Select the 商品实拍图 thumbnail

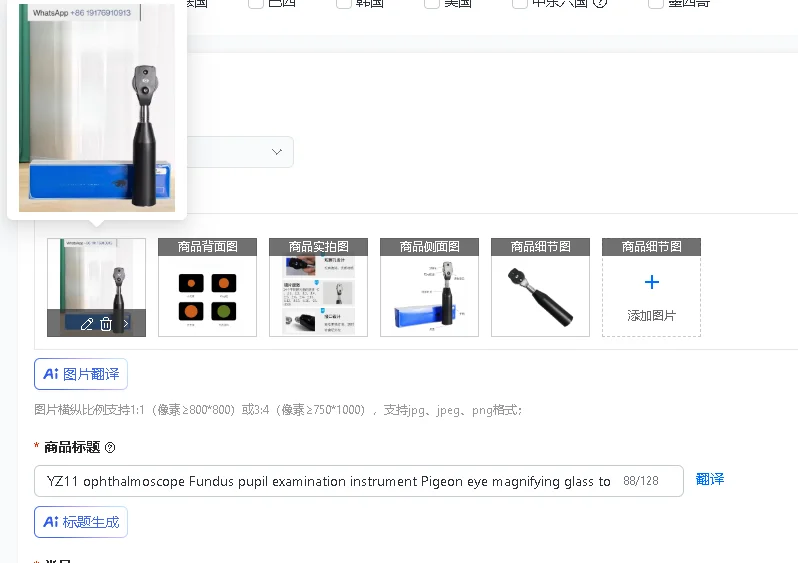pos(319,287)
